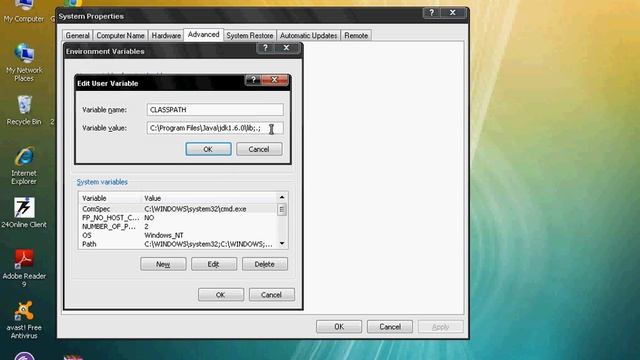Click the Variable column header
The height and width of the screenshot is (360, 640).
[x=110, y=198]
